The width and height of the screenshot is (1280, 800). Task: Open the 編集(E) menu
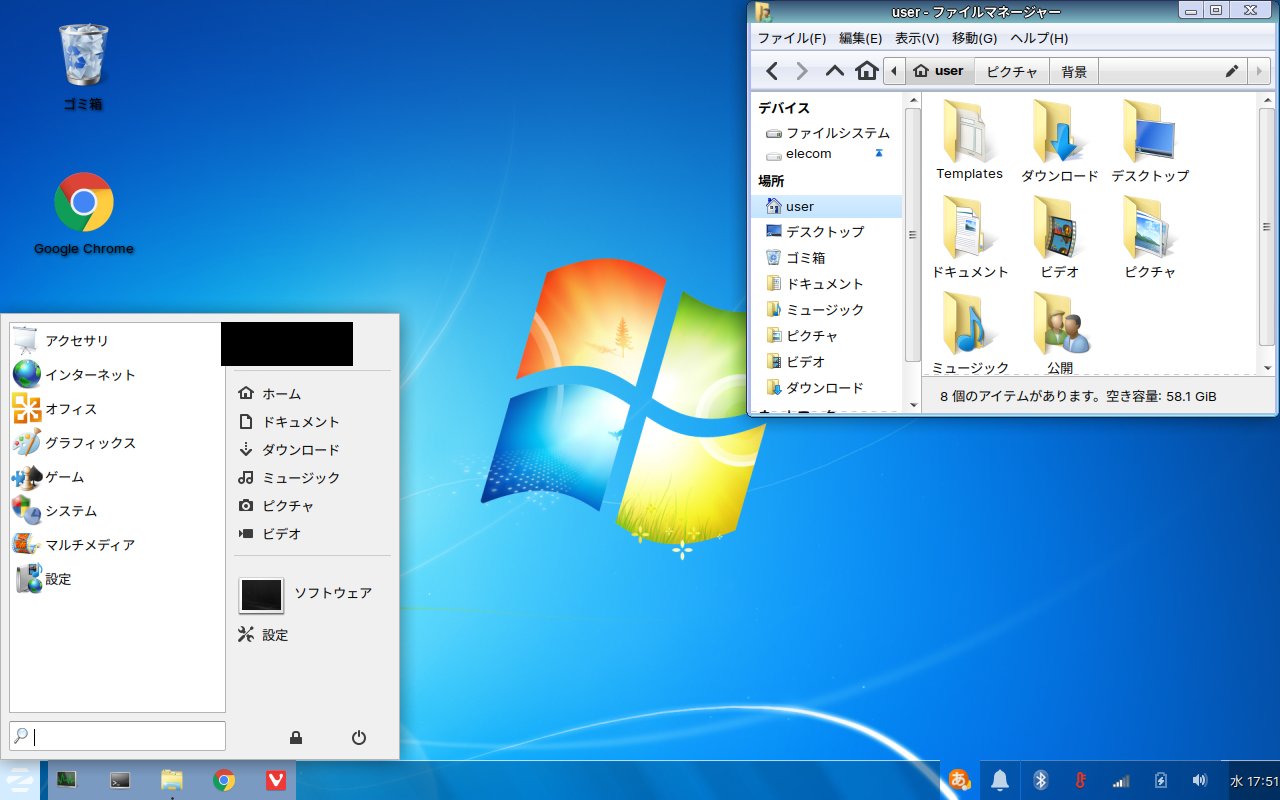point(861,39)
